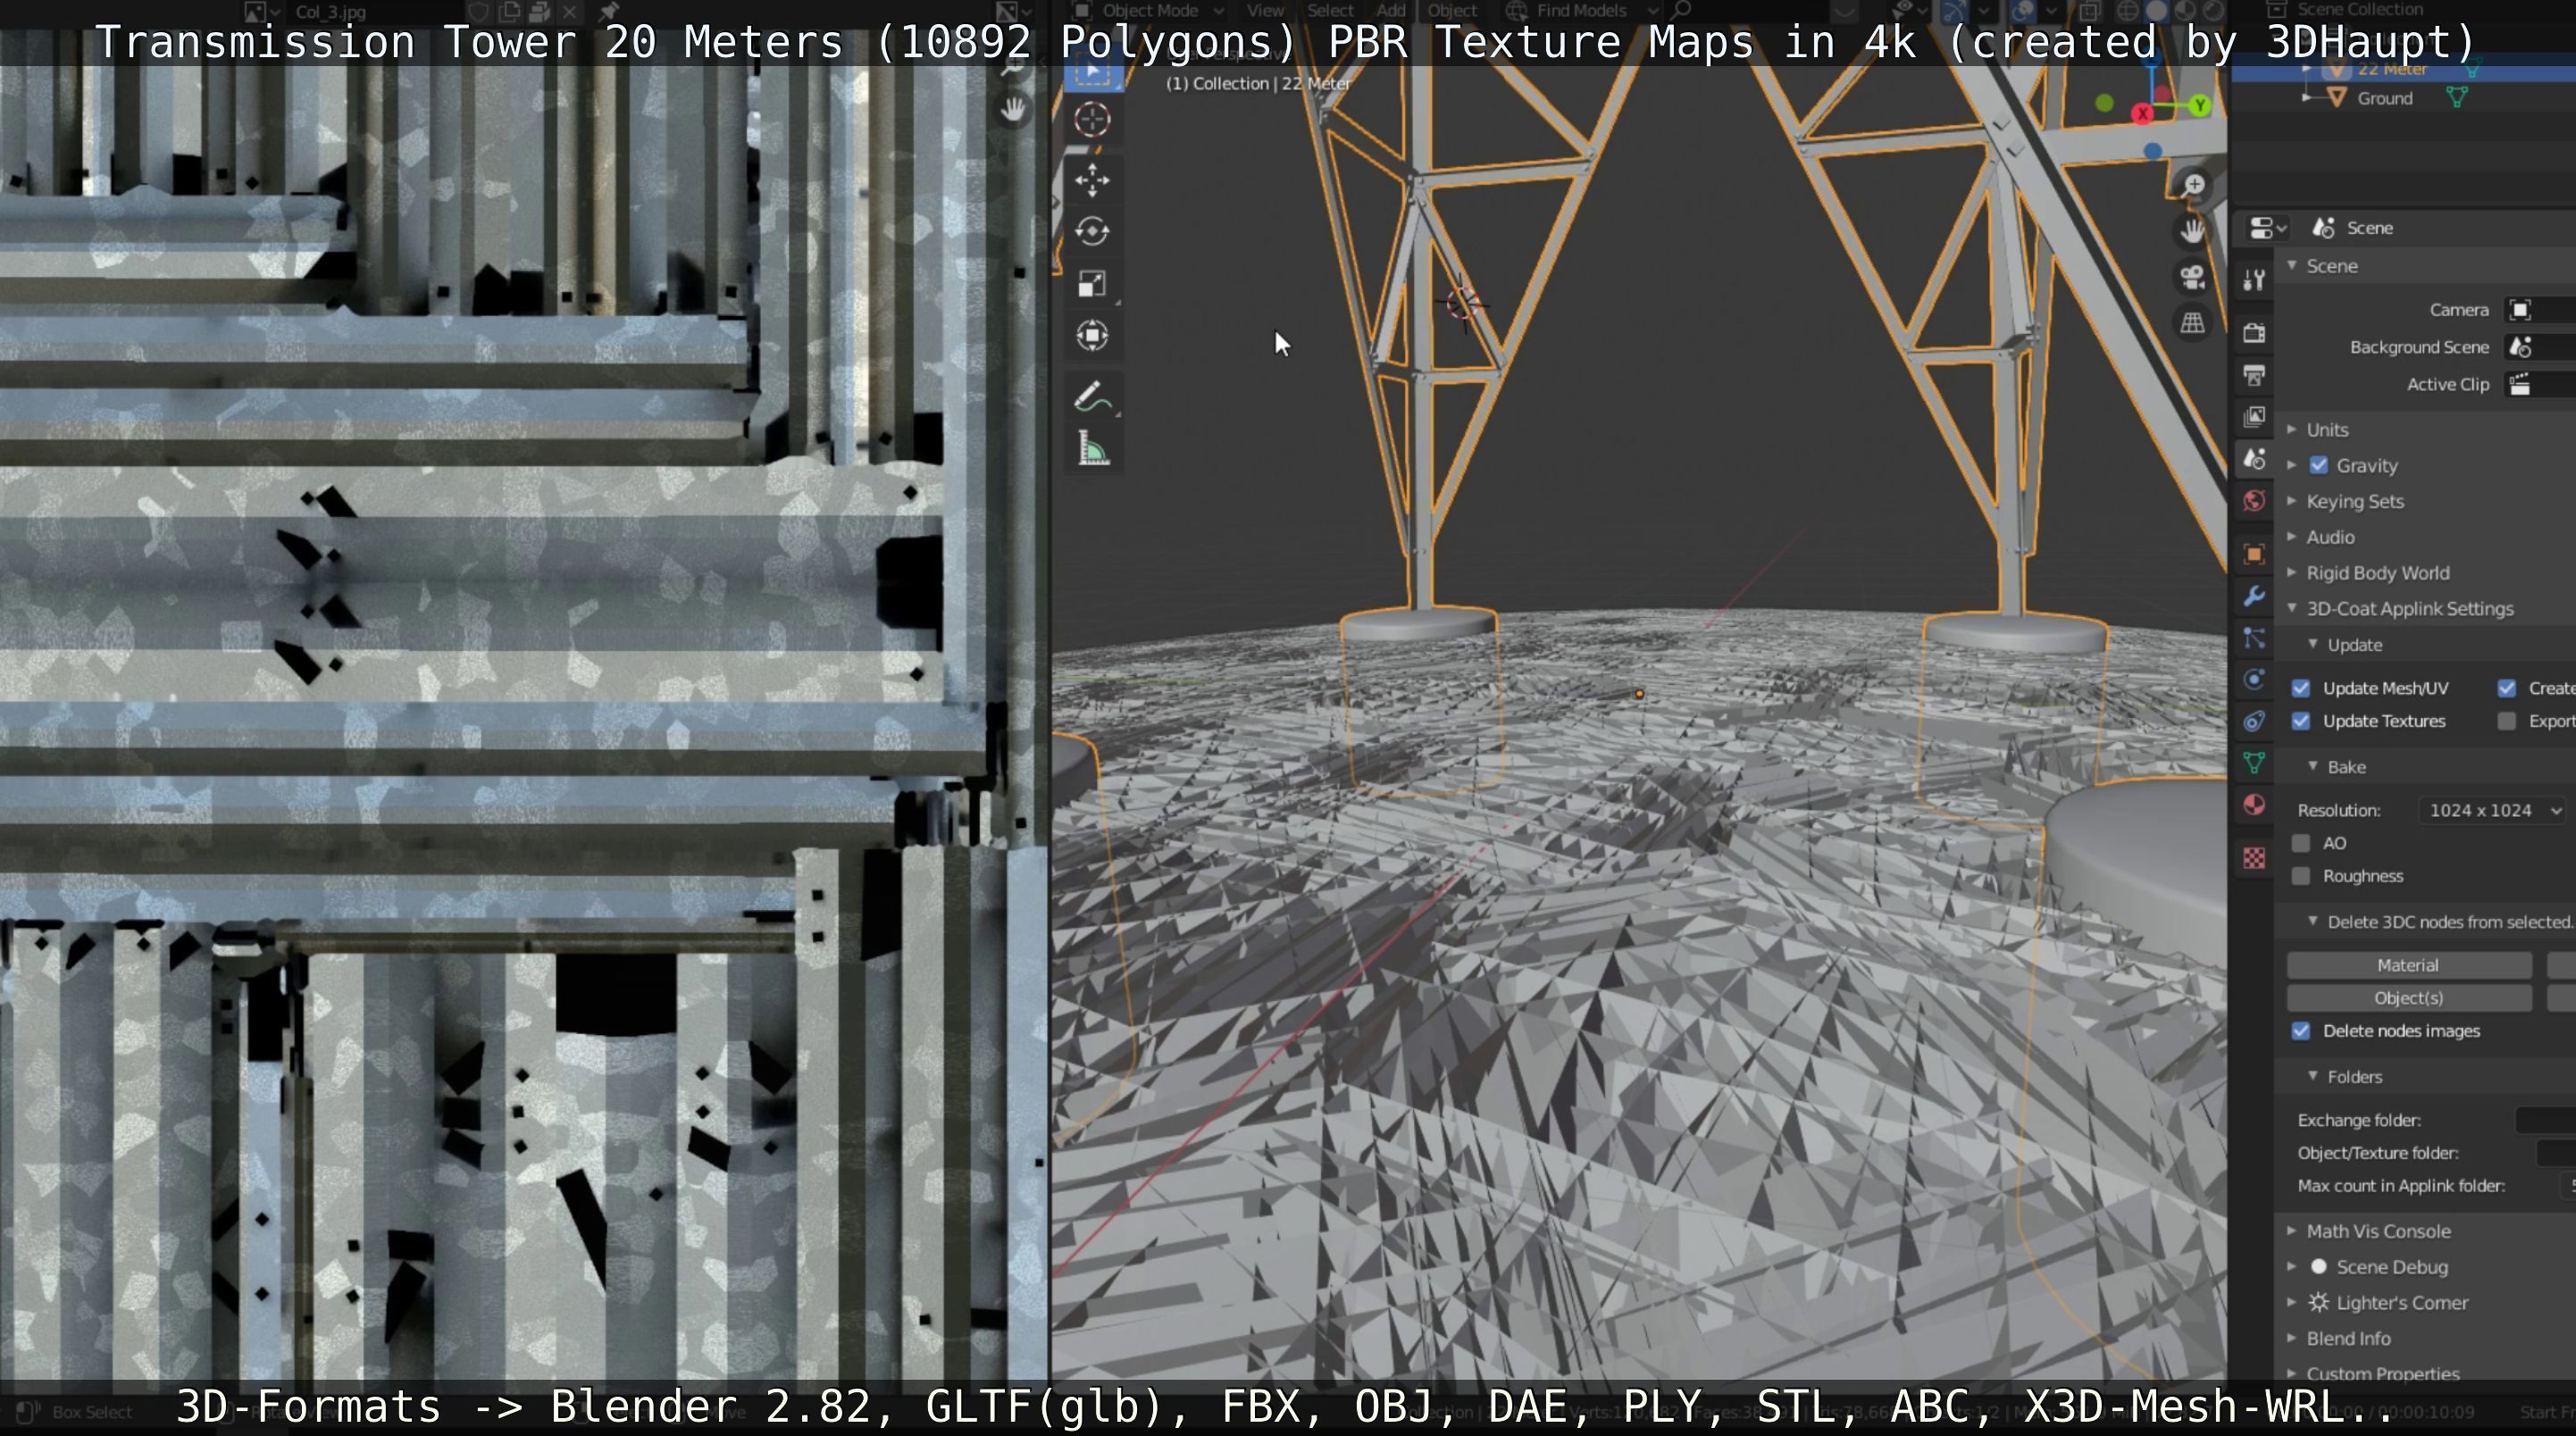Open the Render properties tab
The image size is (2576, 1436).
tap(2254, 333)
